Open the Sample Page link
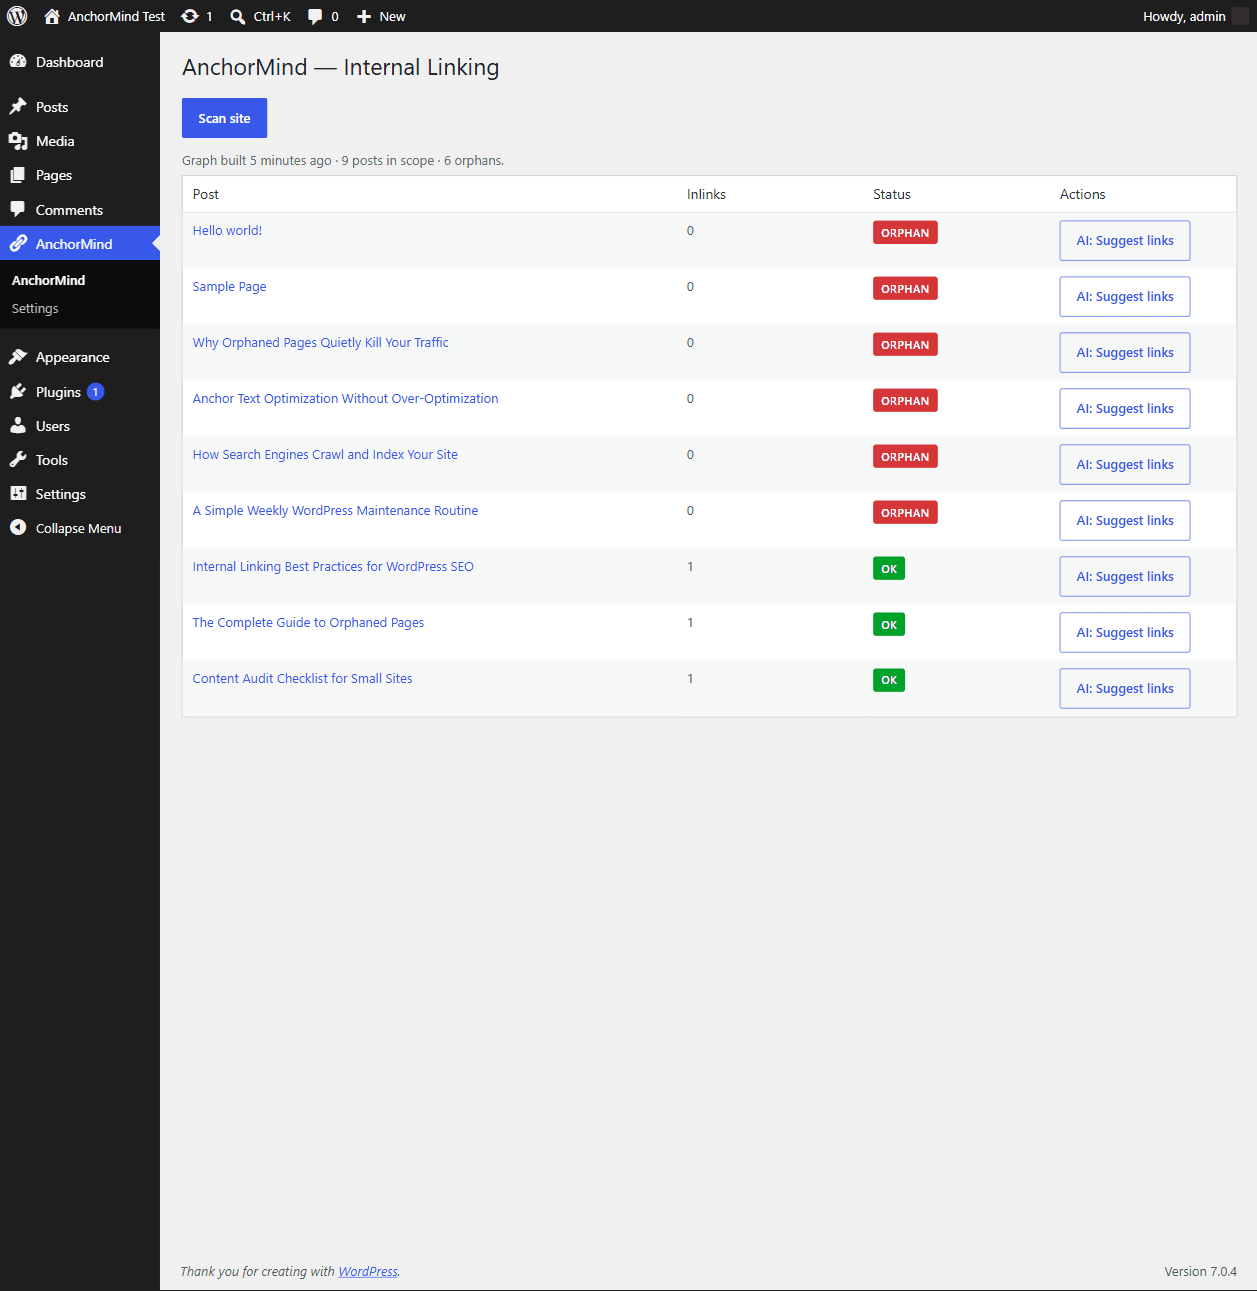This screenshot has width=1257, height=1291. (229, 286)
